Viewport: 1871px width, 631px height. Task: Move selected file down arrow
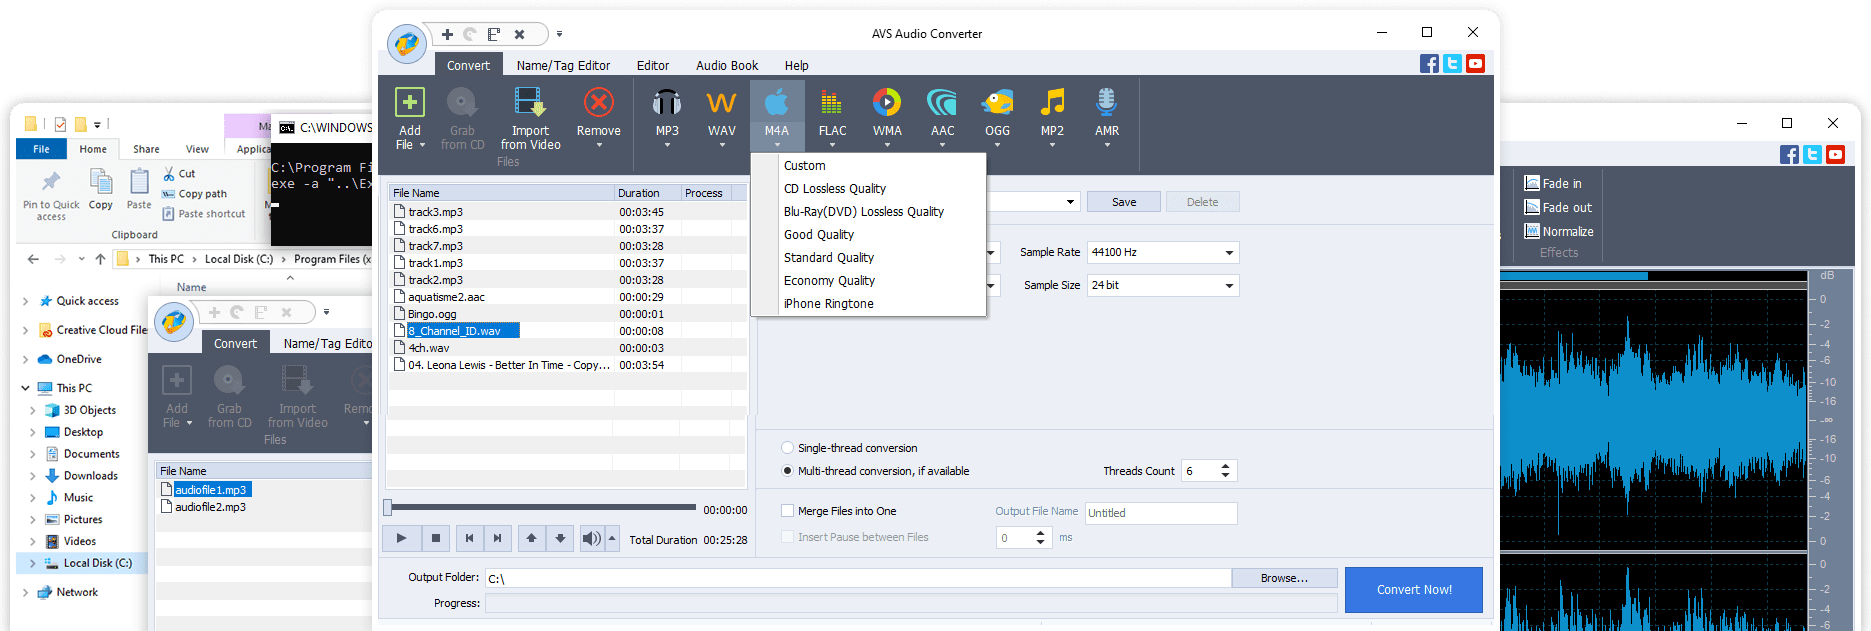point(560,538)
